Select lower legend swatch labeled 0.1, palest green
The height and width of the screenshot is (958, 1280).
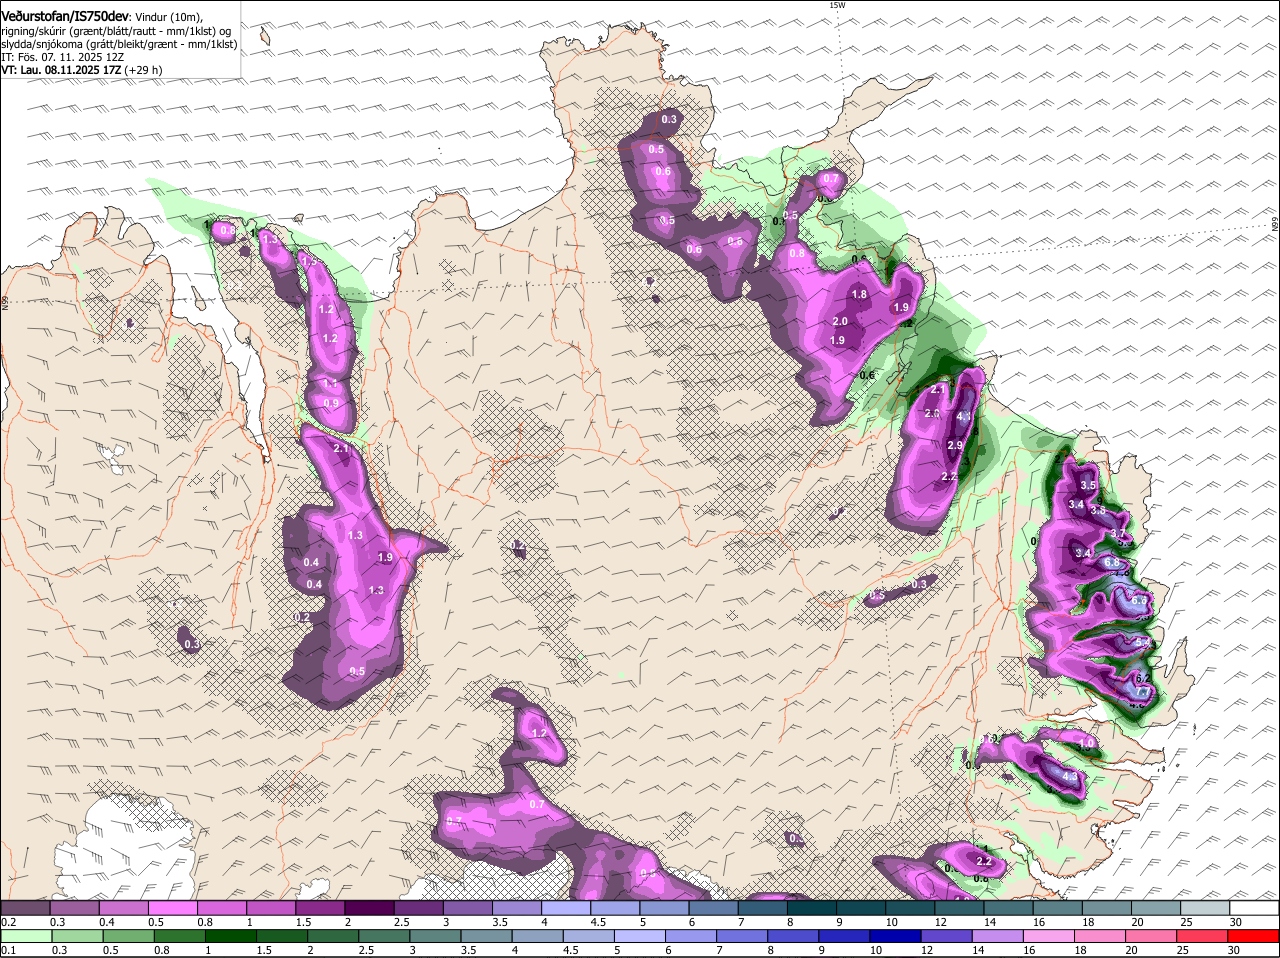pyautogui.click(x=26, y=935)
